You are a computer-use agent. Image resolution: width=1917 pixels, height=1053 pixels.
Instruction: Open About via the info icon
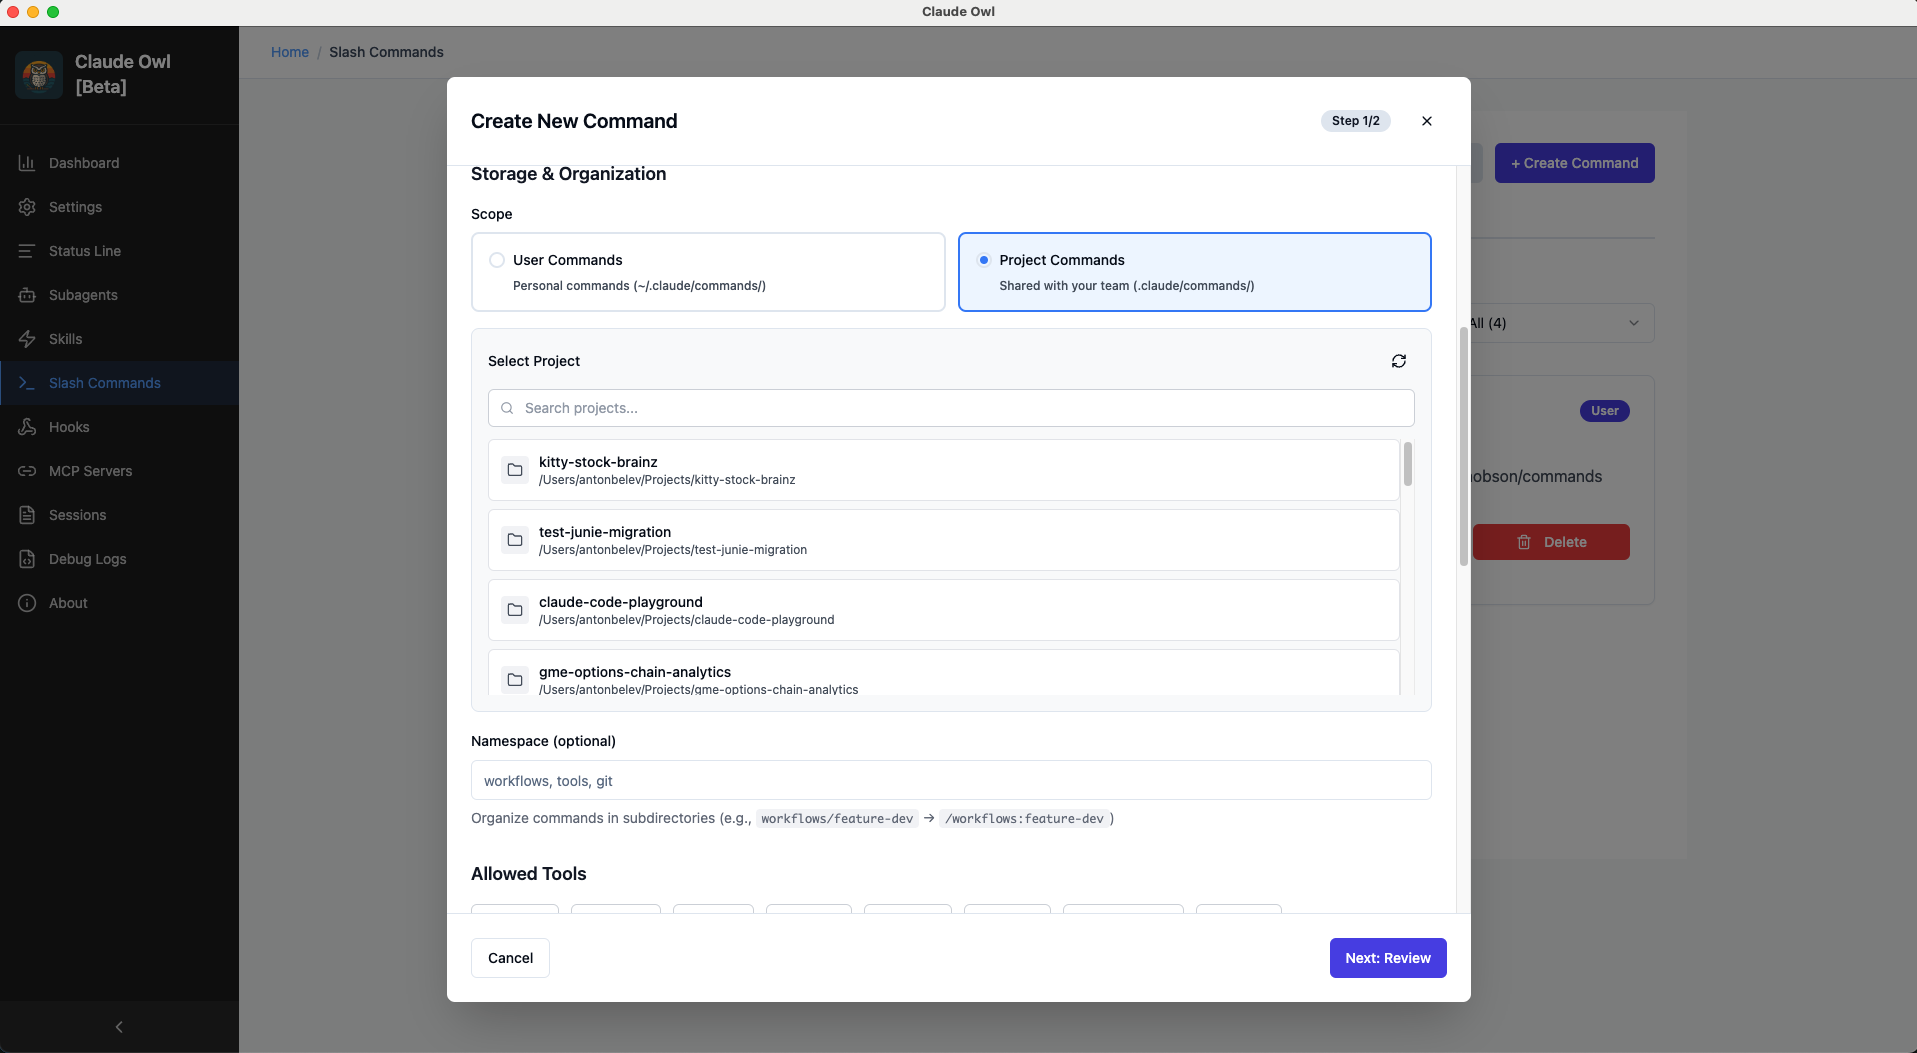click(28, 603)
